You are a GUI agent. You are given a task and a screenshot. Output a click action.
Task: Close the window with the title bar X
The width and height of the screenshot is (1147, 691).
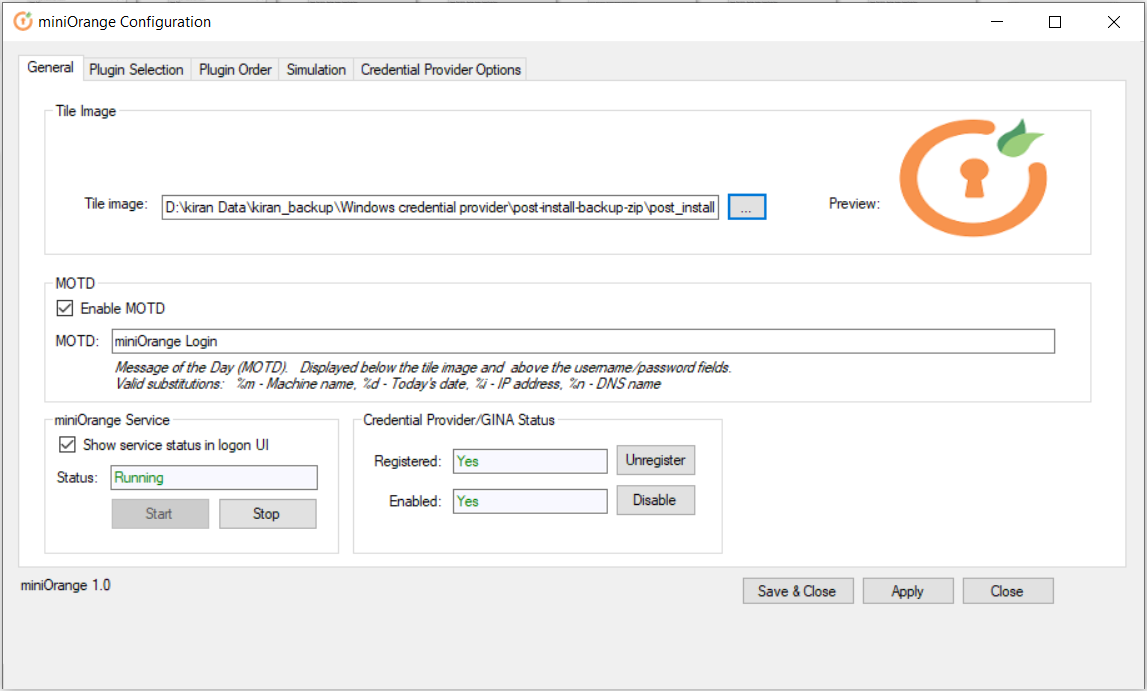[1113, 22]
